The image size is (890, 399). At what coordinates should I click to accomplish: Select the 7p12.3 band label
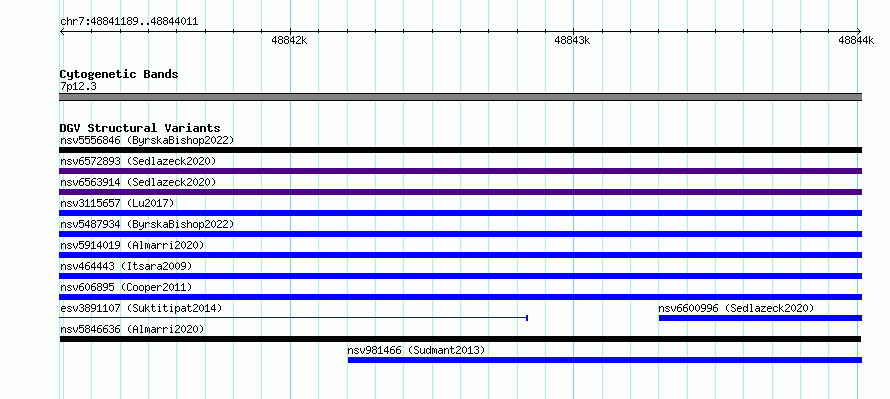tap(78, 86)
